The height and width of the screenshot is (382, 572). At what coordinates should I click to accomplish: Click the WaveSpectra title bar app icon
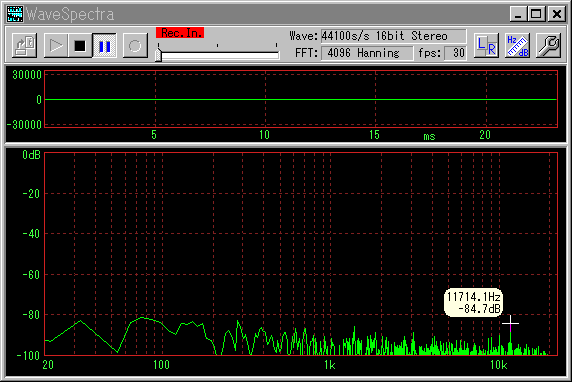coord(15,14)
